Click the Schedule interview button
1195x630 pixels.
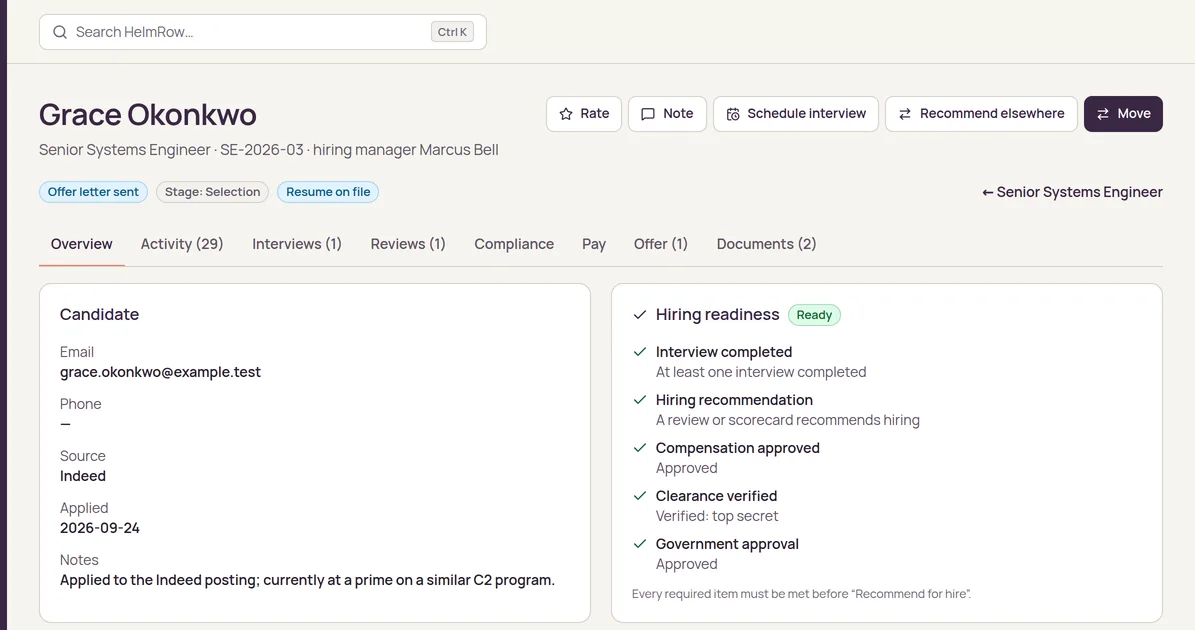pos(796,114)
